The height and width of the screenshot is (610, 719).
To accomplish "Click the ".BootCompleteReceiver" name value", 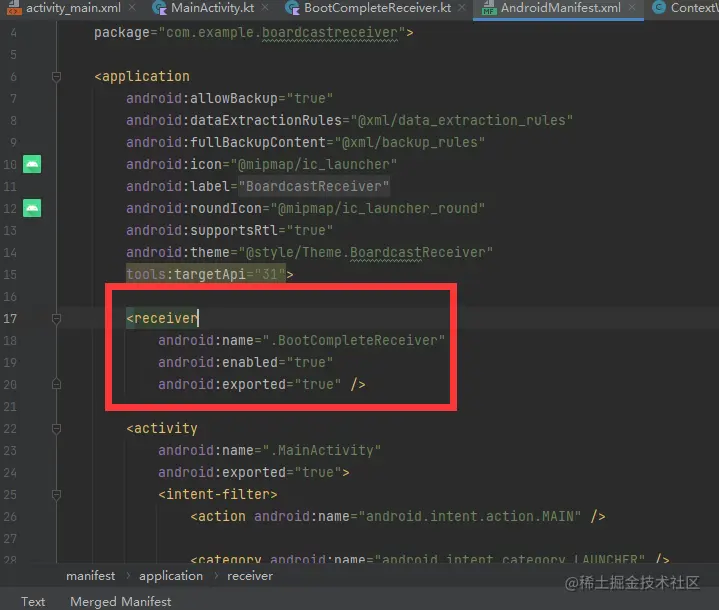I will click(x=353, y=340).
